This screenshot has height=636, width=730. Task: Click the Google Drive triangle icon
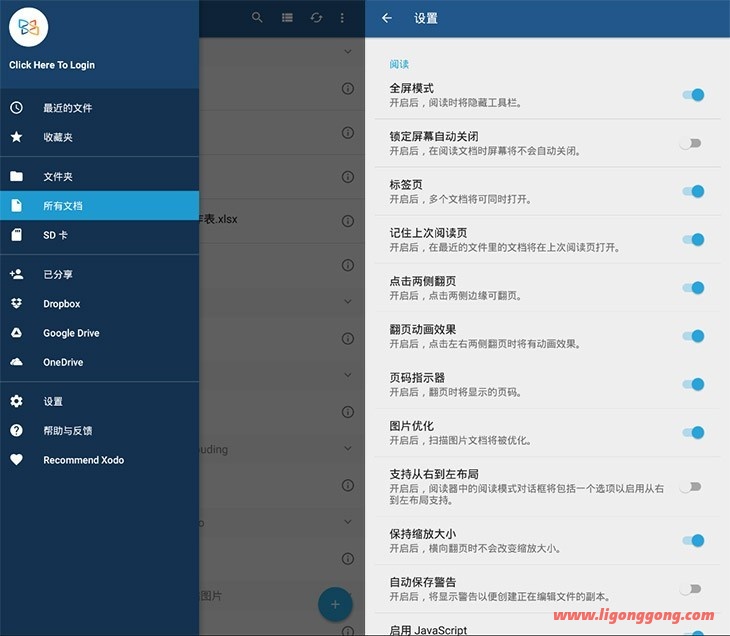coord(16,333)
